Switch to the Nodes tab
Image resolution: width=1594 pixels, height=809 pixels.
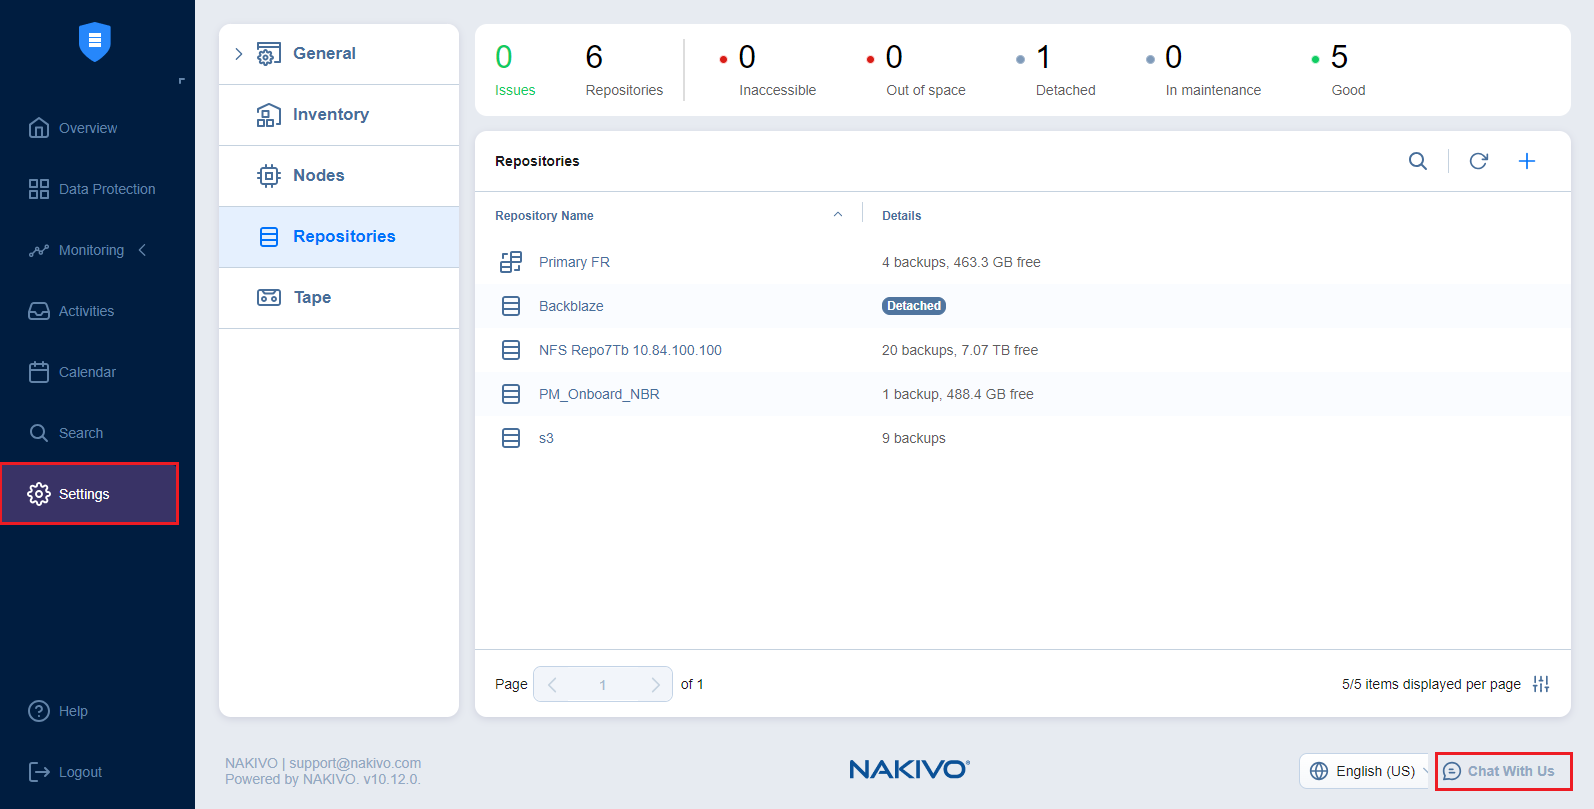(x=318, y=176)
